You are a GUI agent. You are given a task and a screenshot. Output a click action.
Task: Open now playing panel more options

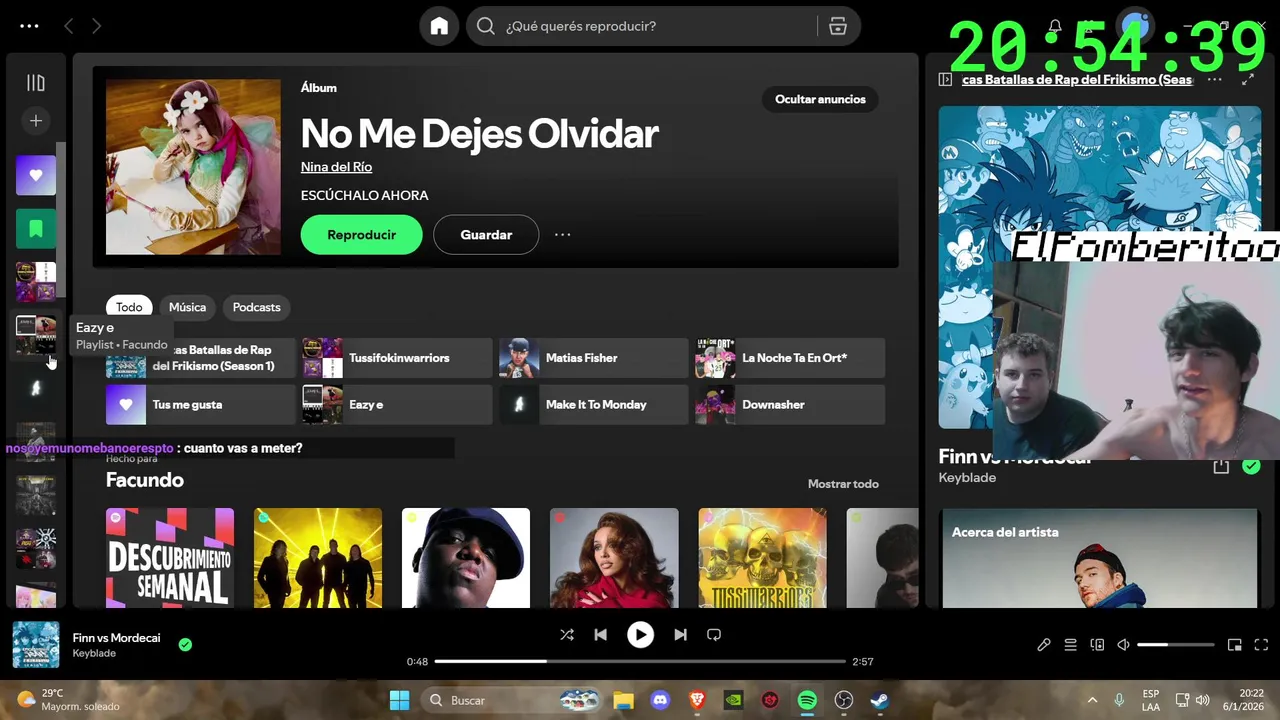point(1215,80)
